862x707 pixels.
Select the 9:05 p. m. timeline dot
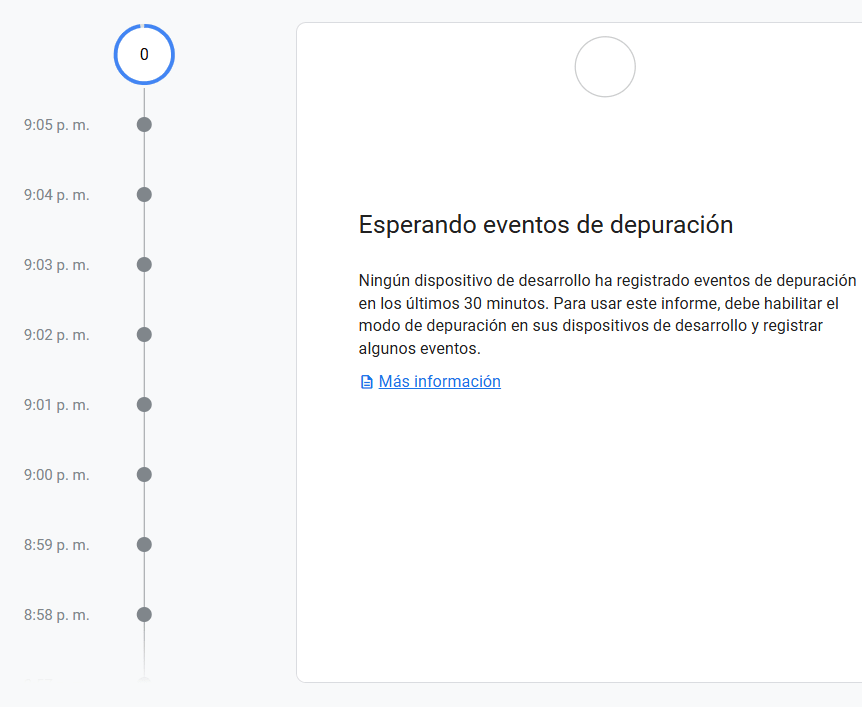(144, 125)
